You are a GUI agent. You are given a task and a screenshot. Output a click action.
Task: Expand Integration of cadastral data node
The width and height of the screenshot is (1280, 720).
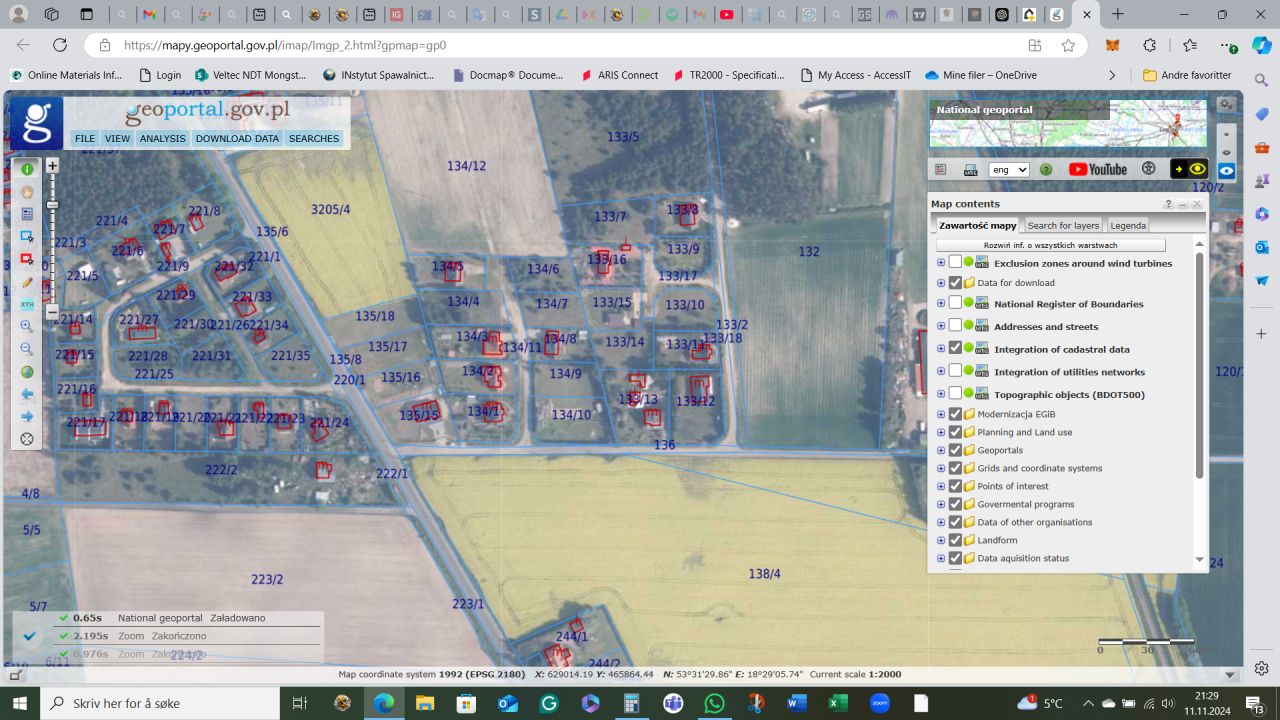click(941, 349)
